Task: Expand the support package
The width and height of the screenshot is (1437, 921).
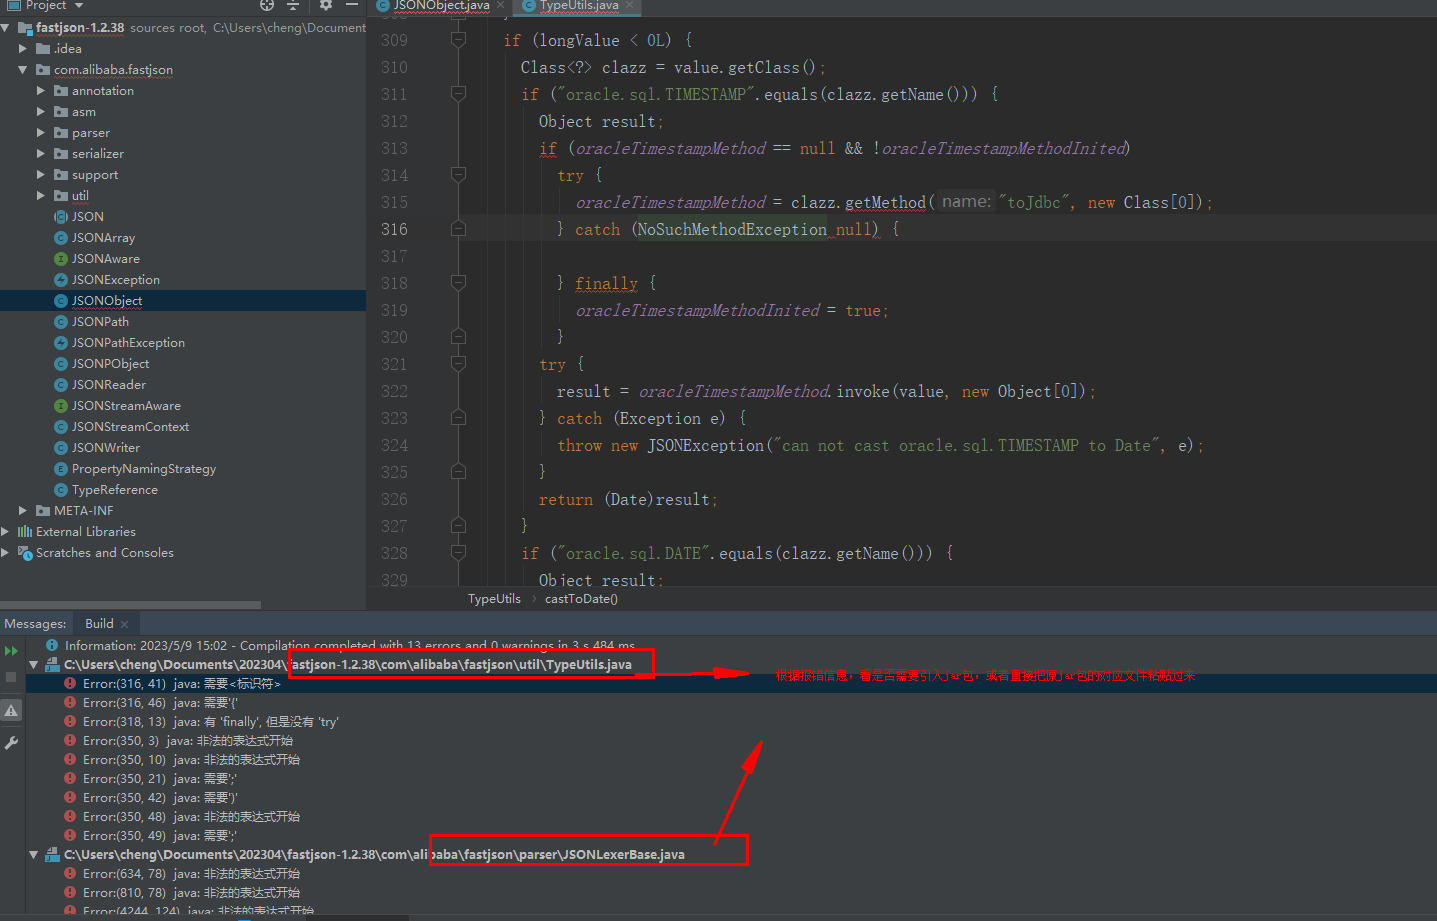Action: coord(41,175)
